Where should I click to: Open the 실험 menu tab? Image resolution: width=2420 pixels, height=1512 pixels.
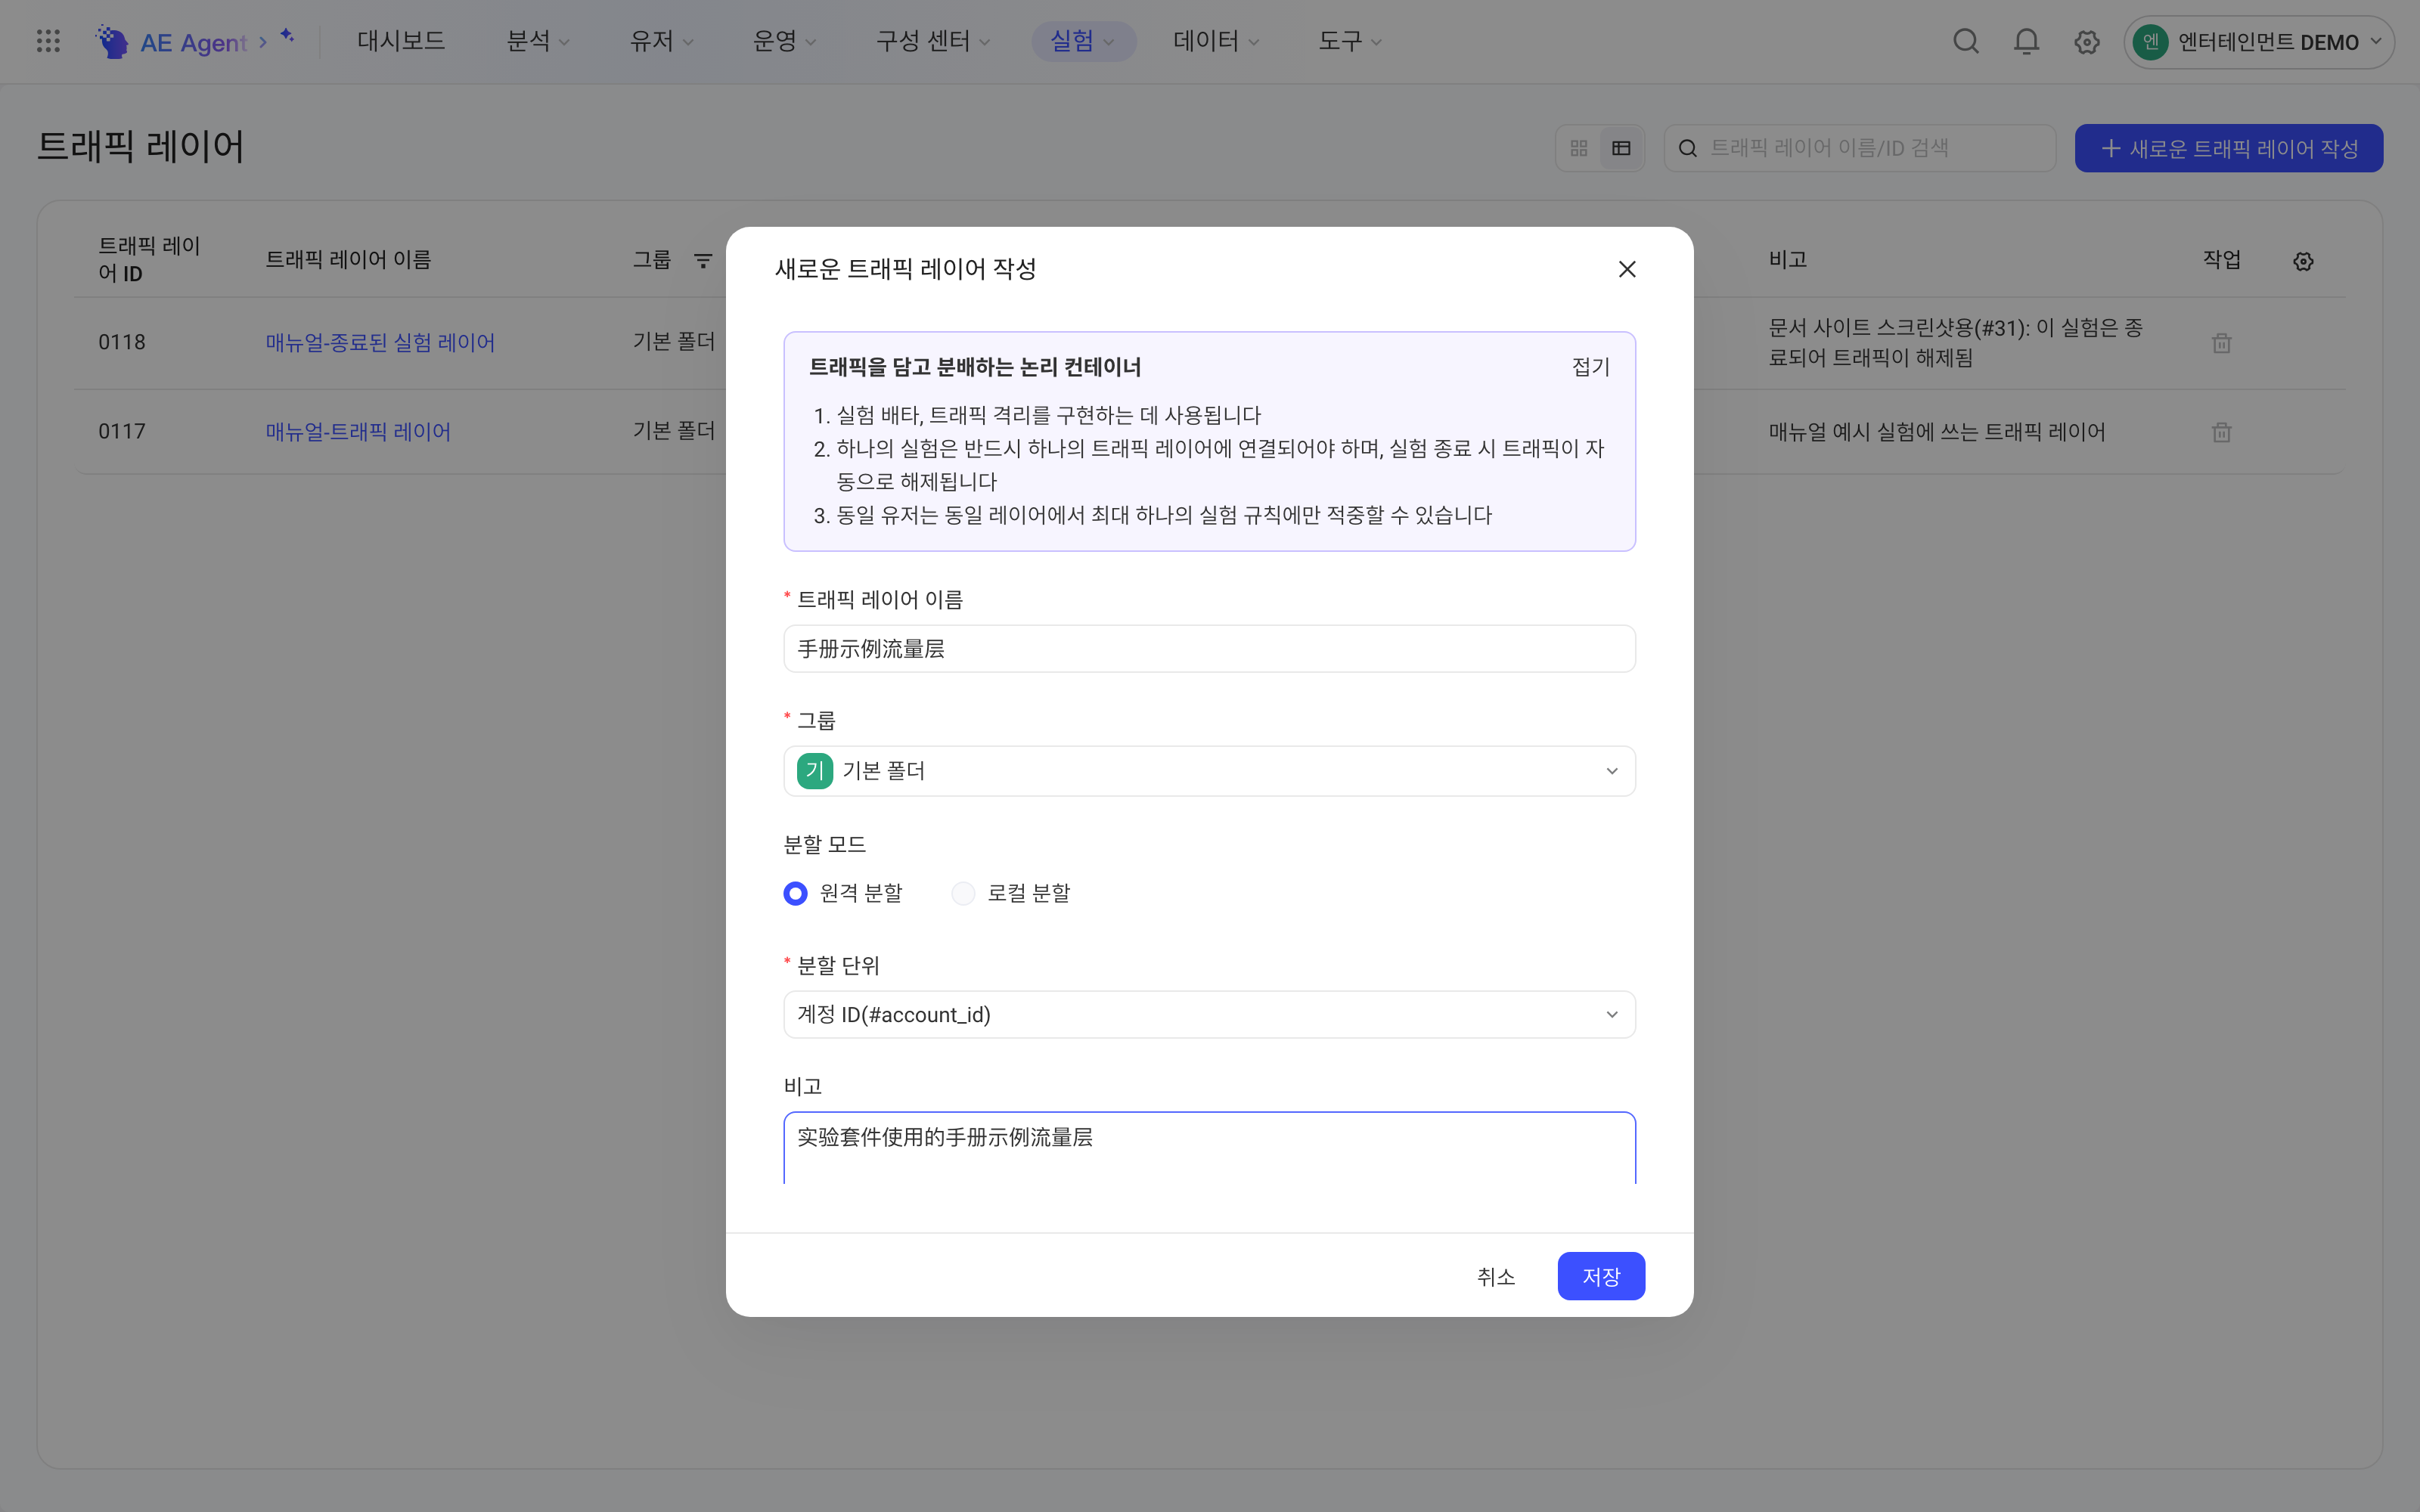click(1083, 41)
